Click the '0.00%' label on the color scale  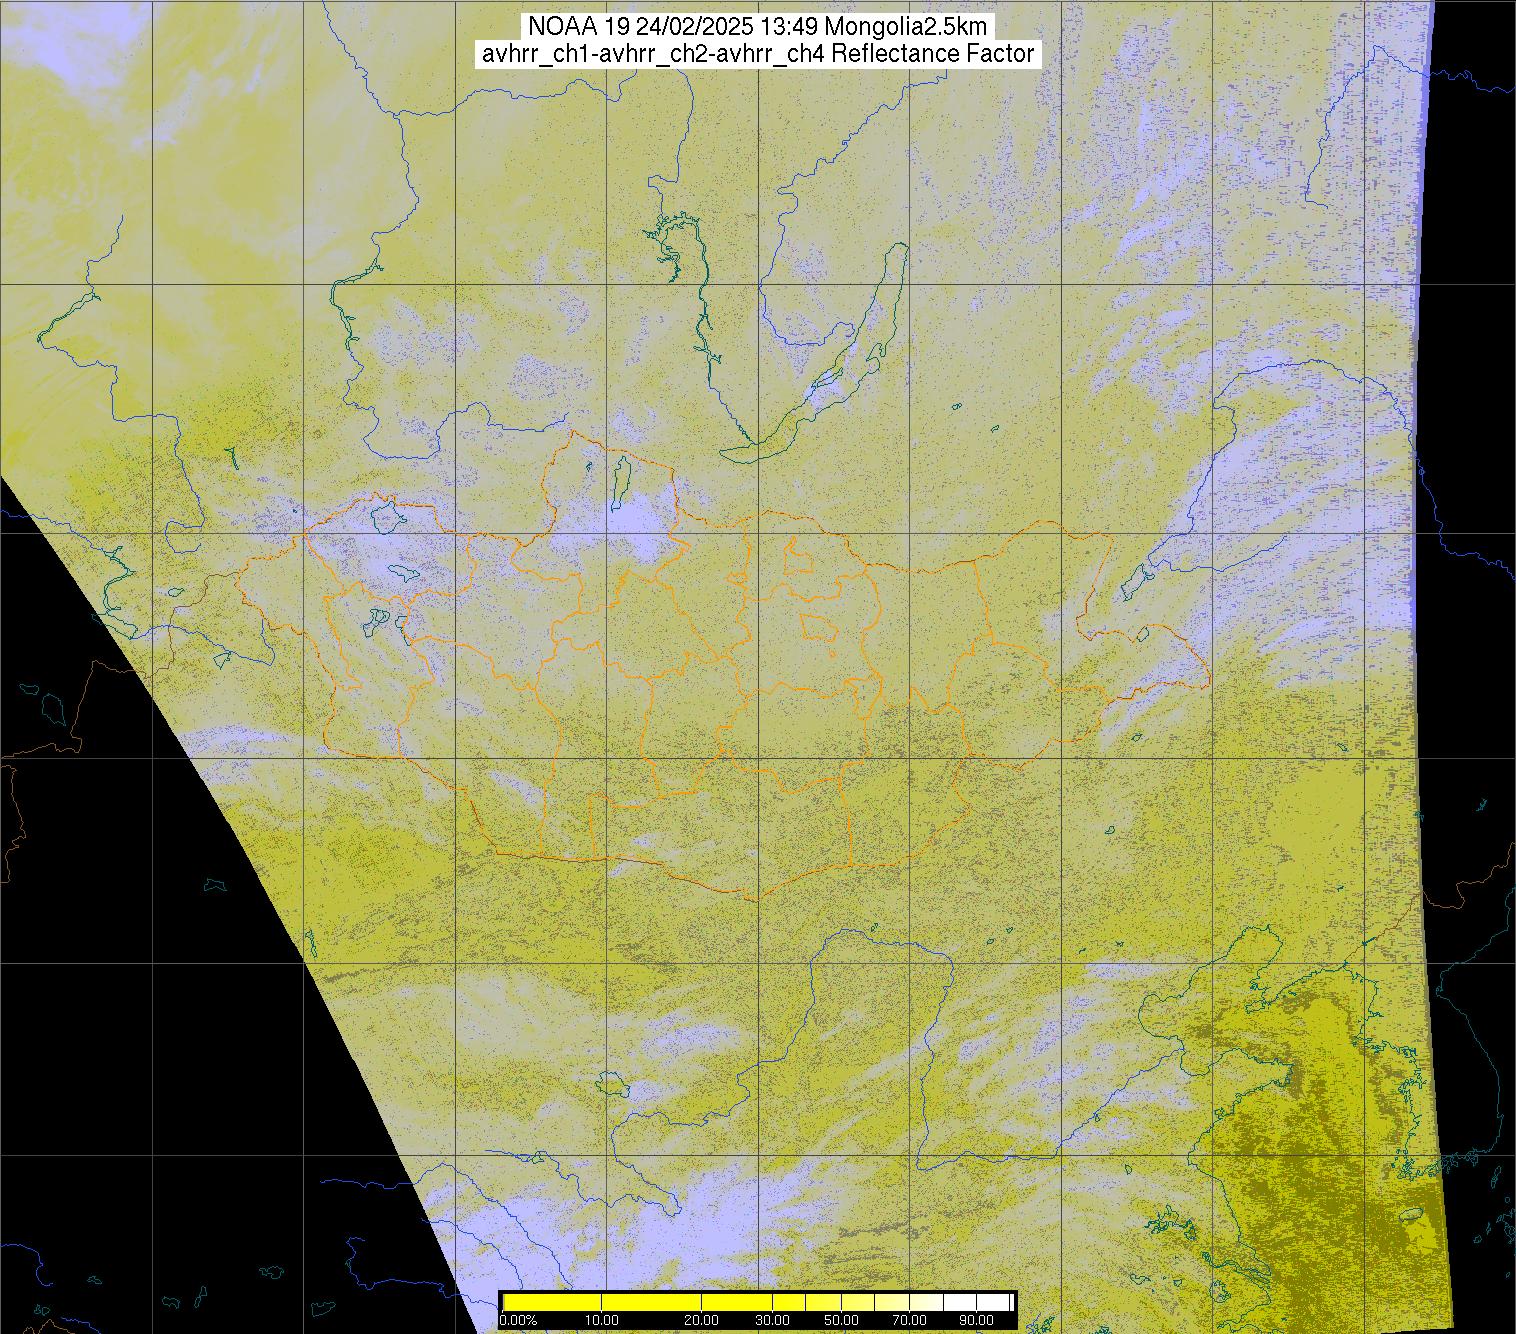(x=518, y=1320)
